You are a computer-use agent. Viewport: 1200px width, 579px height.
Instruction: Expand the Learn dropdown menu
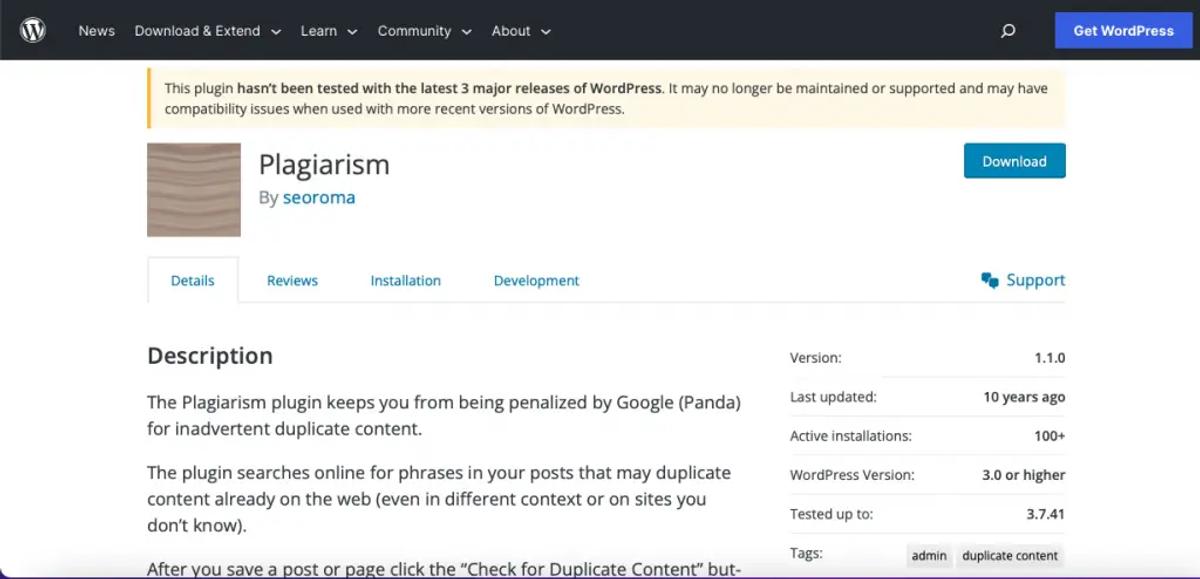[329, 31]
